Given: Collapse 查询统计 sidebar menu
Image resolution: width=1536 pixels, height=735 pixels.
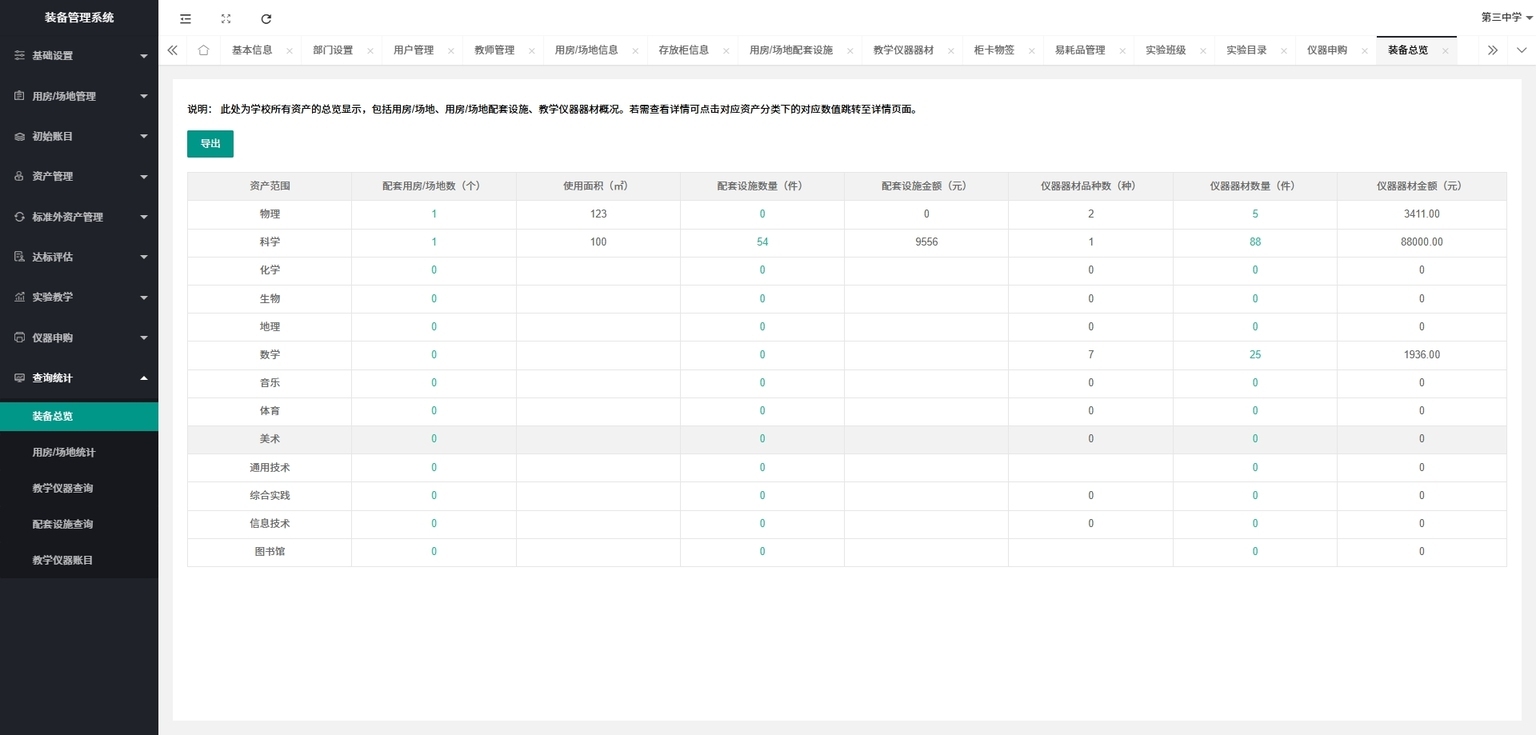Looking at the screenshot, I should tap(79, 378).
